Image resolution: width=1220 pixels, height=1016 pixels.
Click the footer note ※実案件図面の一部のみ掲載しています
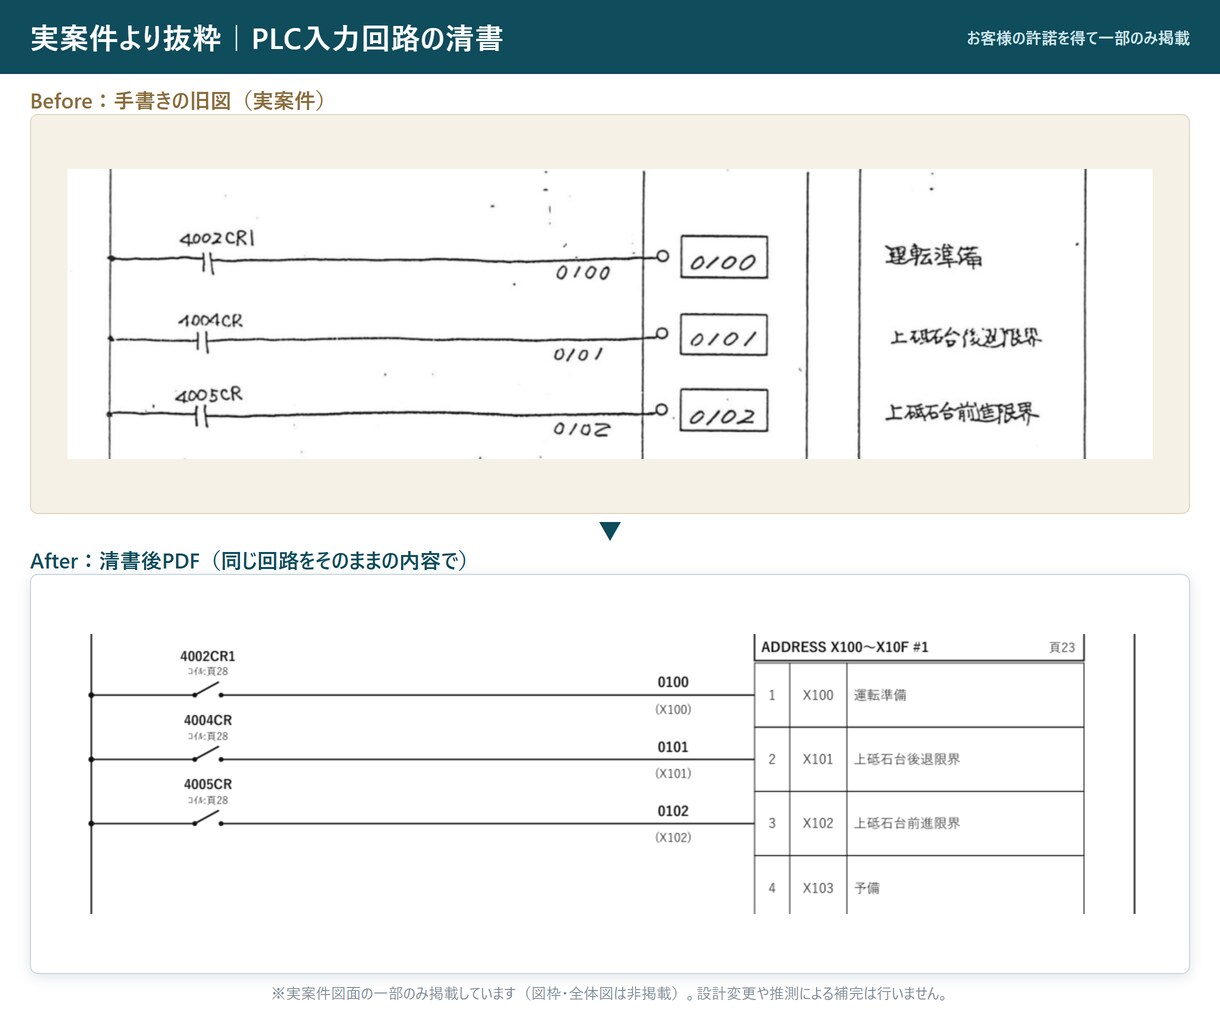pyautogui.click(x=609, y=993)
